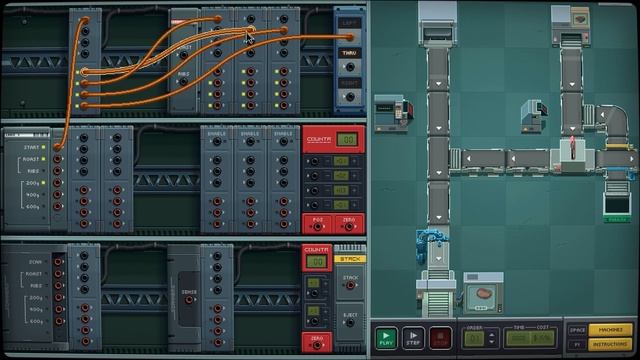This screenshot has width=640, height=360.
Task: Click the POS jack on the red counter
Action: [318, 227]
